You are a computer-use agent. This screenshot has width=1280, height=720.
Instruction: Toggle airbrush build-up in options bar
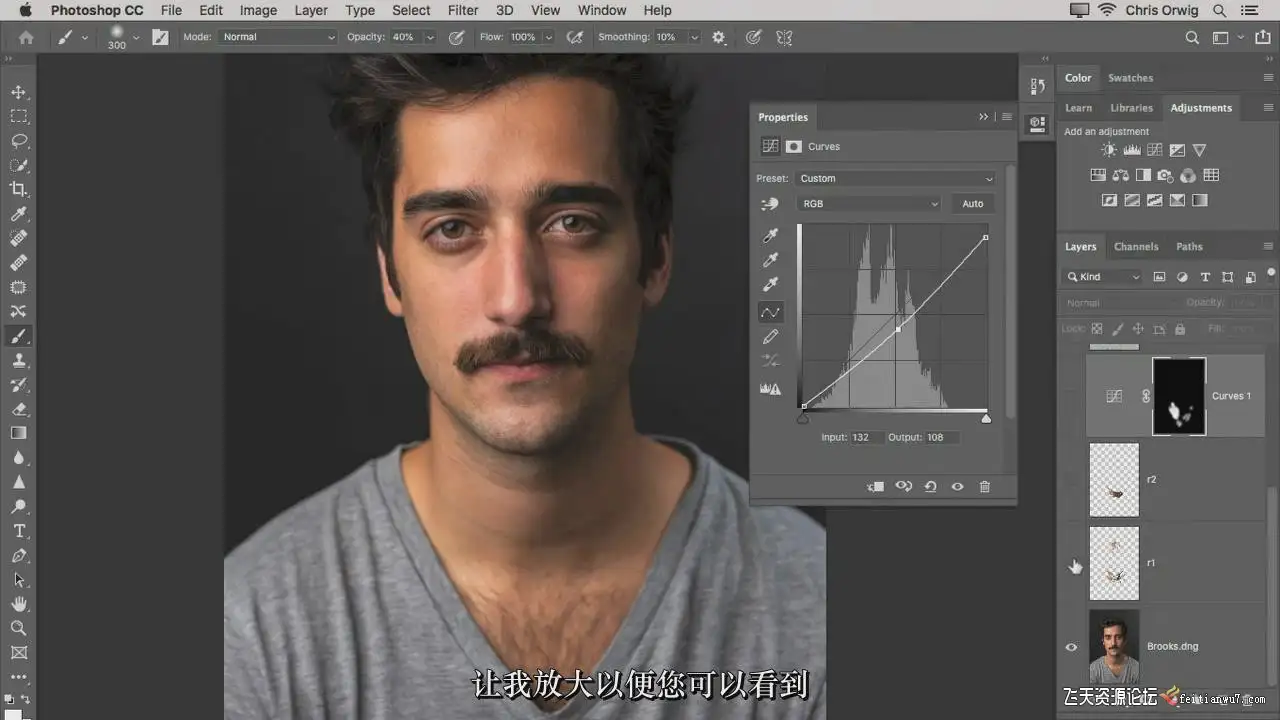pos(575,37)
